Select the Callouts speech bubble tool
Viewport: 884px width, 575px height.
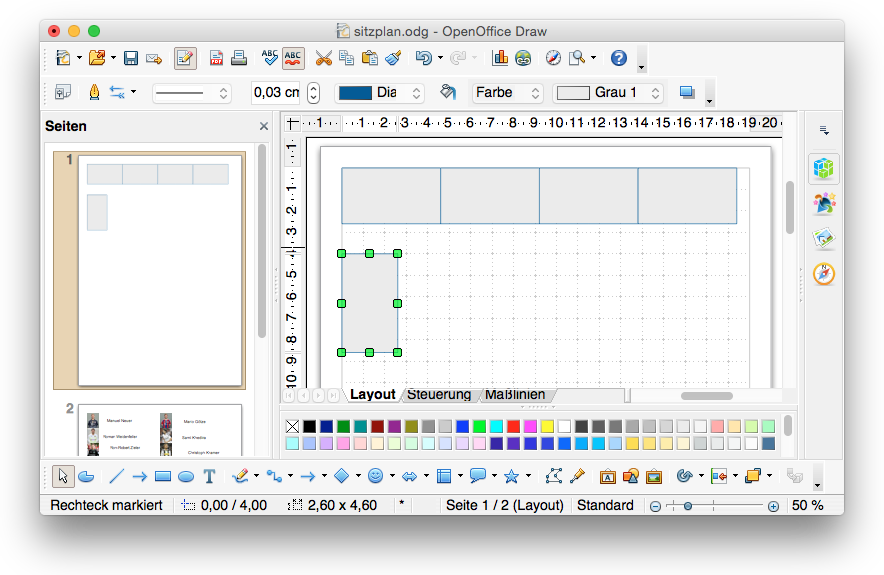click(x=478, y=476)
